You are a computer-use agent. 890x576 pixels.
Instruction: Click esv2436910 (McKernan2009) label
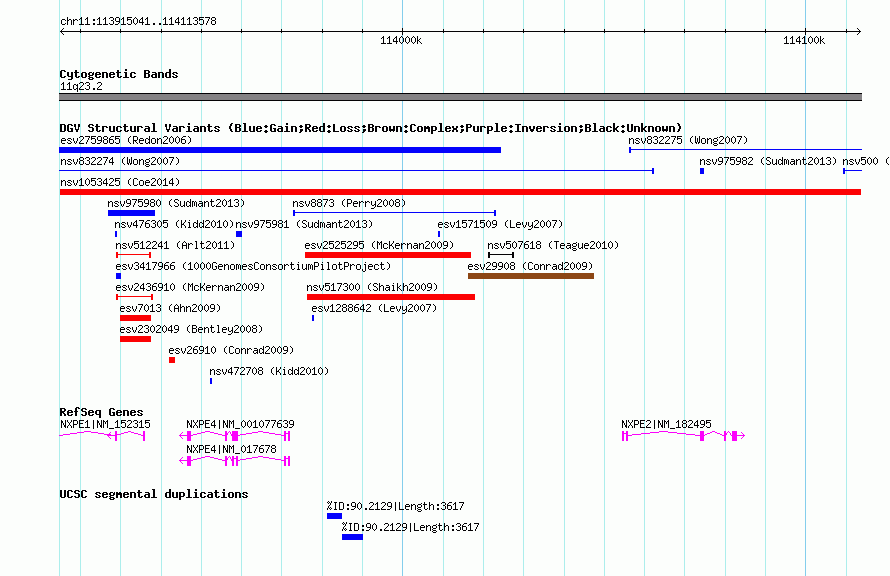point(190,287)
